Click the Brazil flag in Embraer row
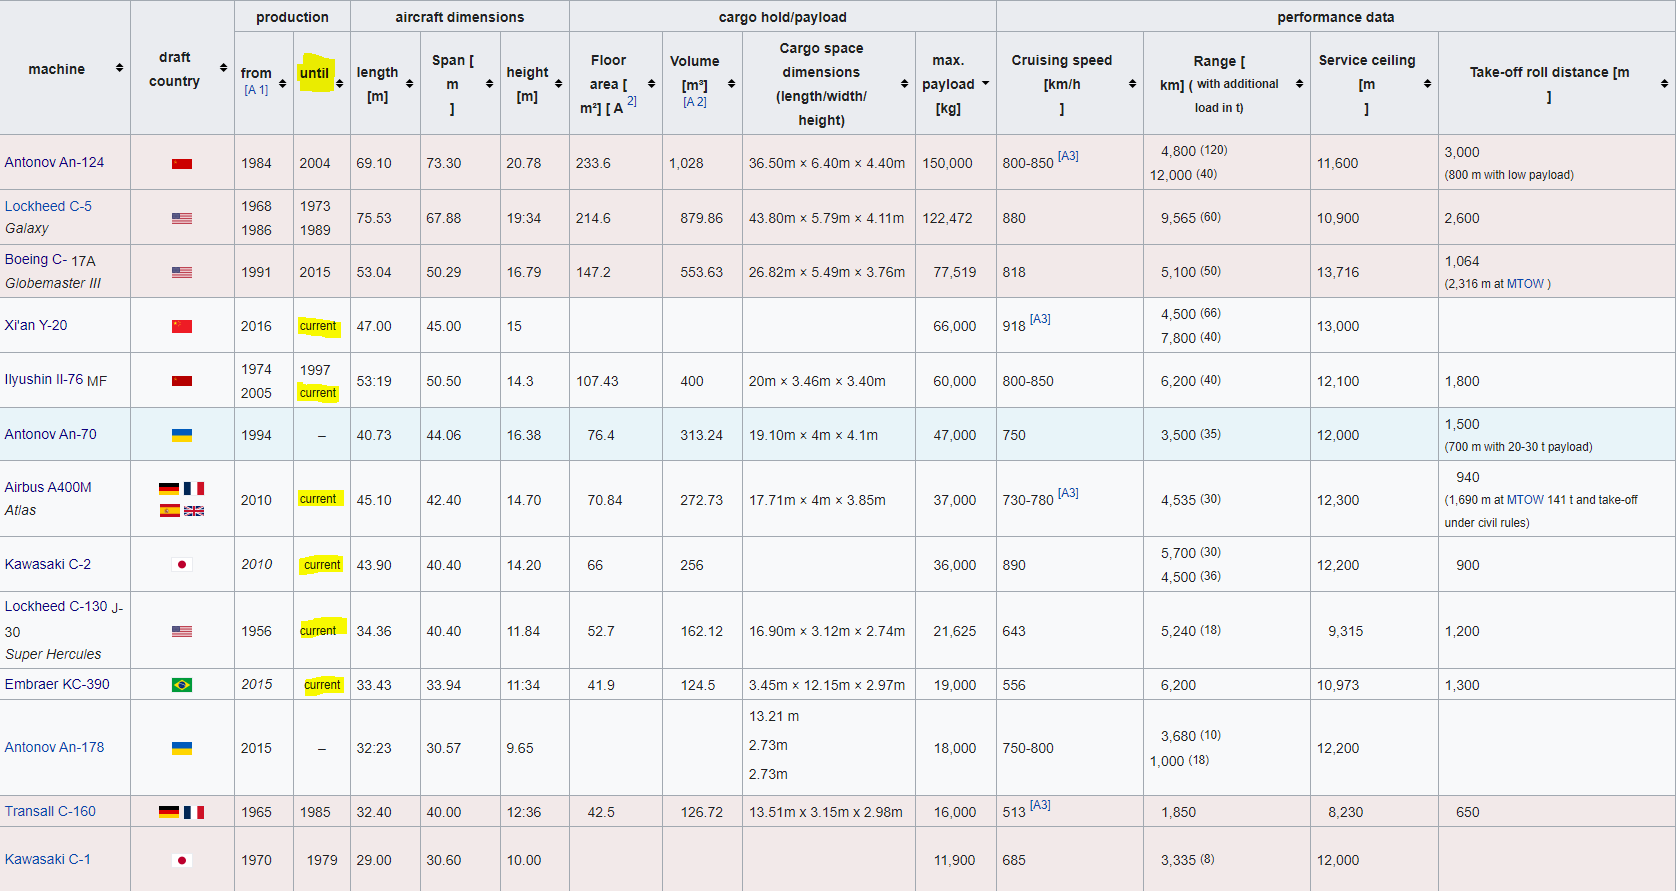 pyautogui.click(x=182, y=685)
